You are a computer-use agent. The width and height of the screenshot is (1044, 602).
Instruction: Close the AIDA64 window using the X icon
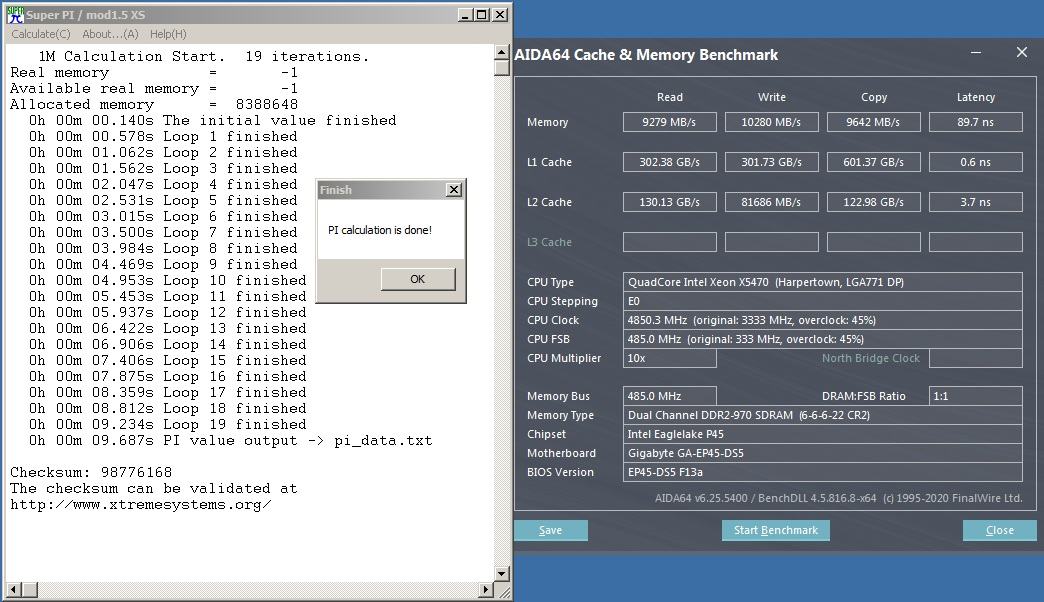coord(1022,52)
